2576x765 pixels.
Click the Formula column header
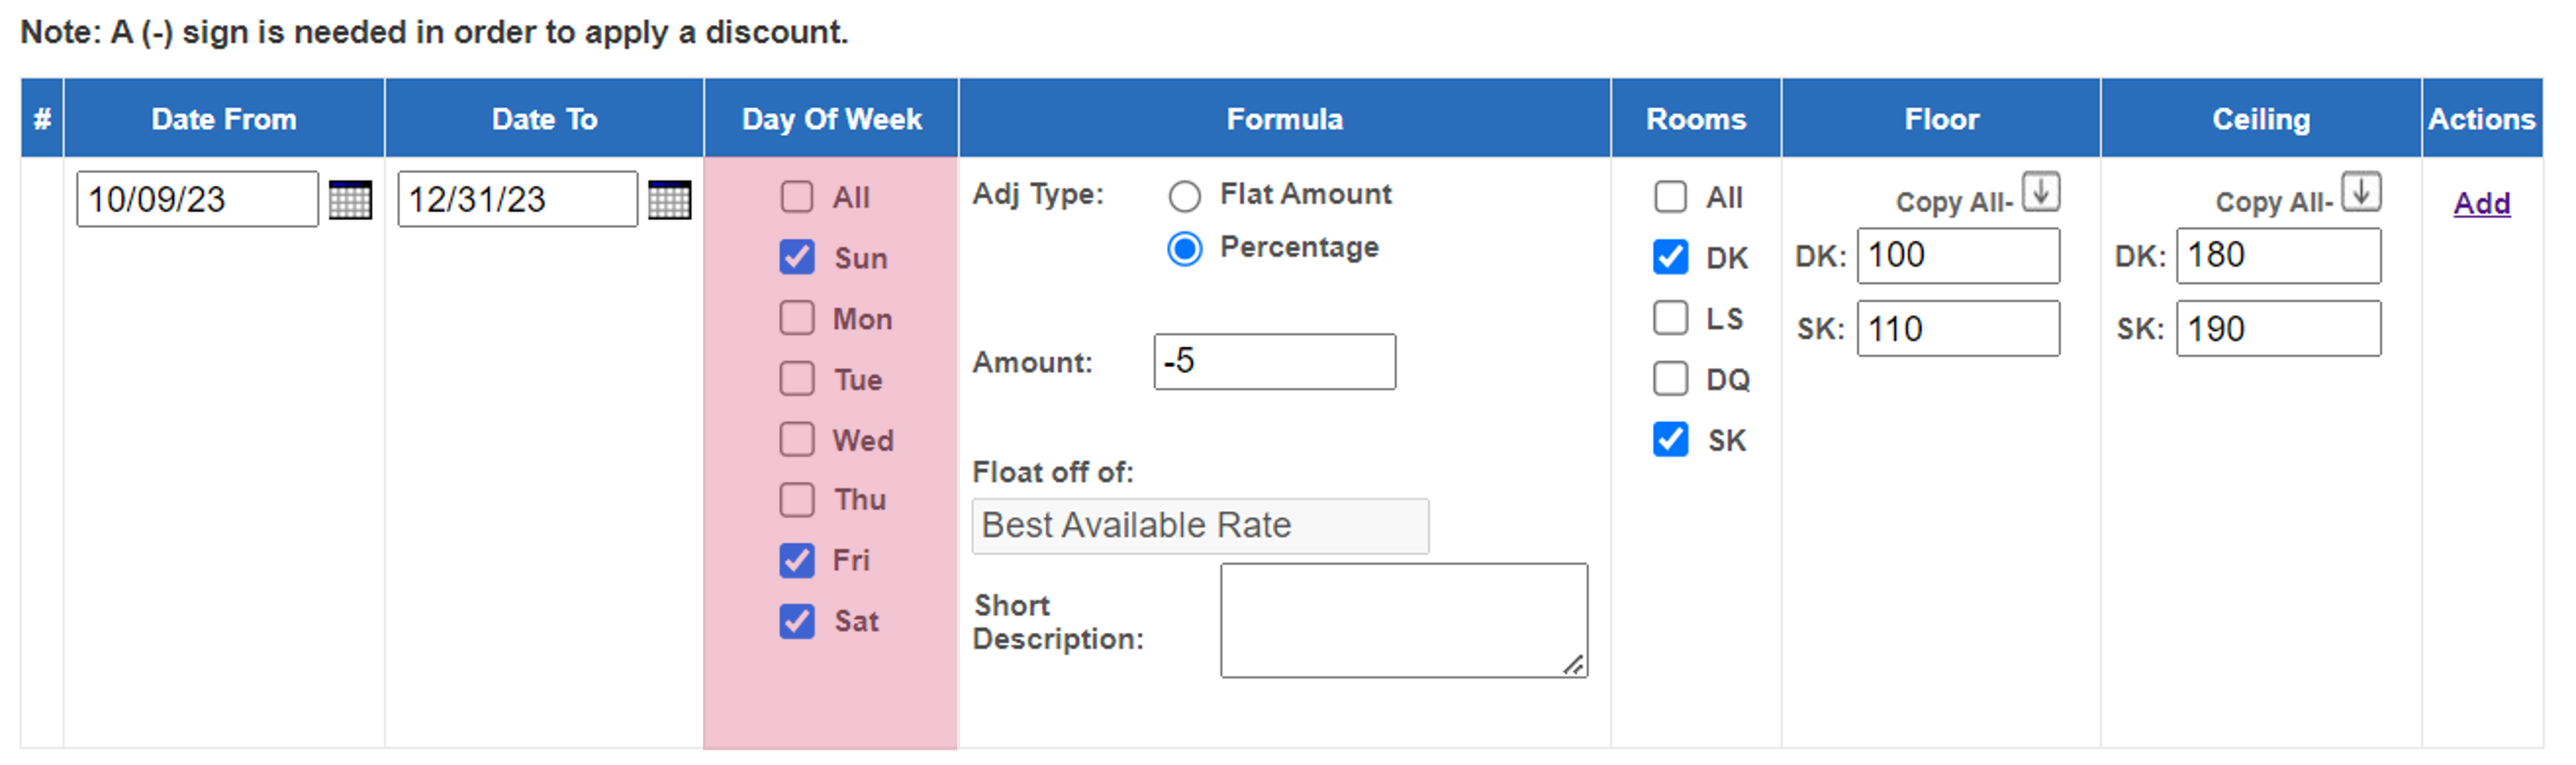coord(1284,118)
